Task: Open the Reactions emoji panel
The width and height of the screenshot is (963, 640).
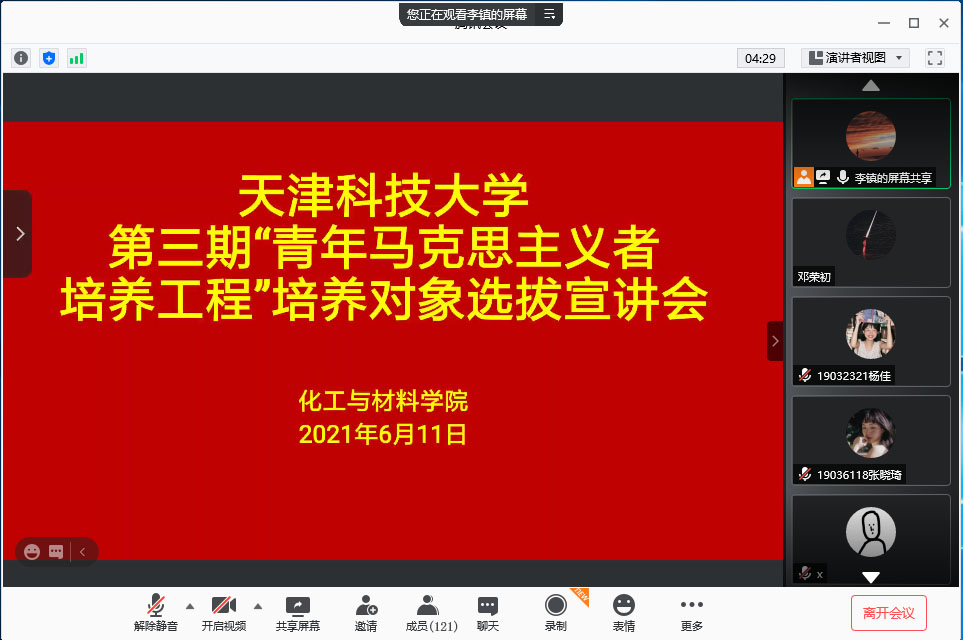Action: tap(624, 612)
